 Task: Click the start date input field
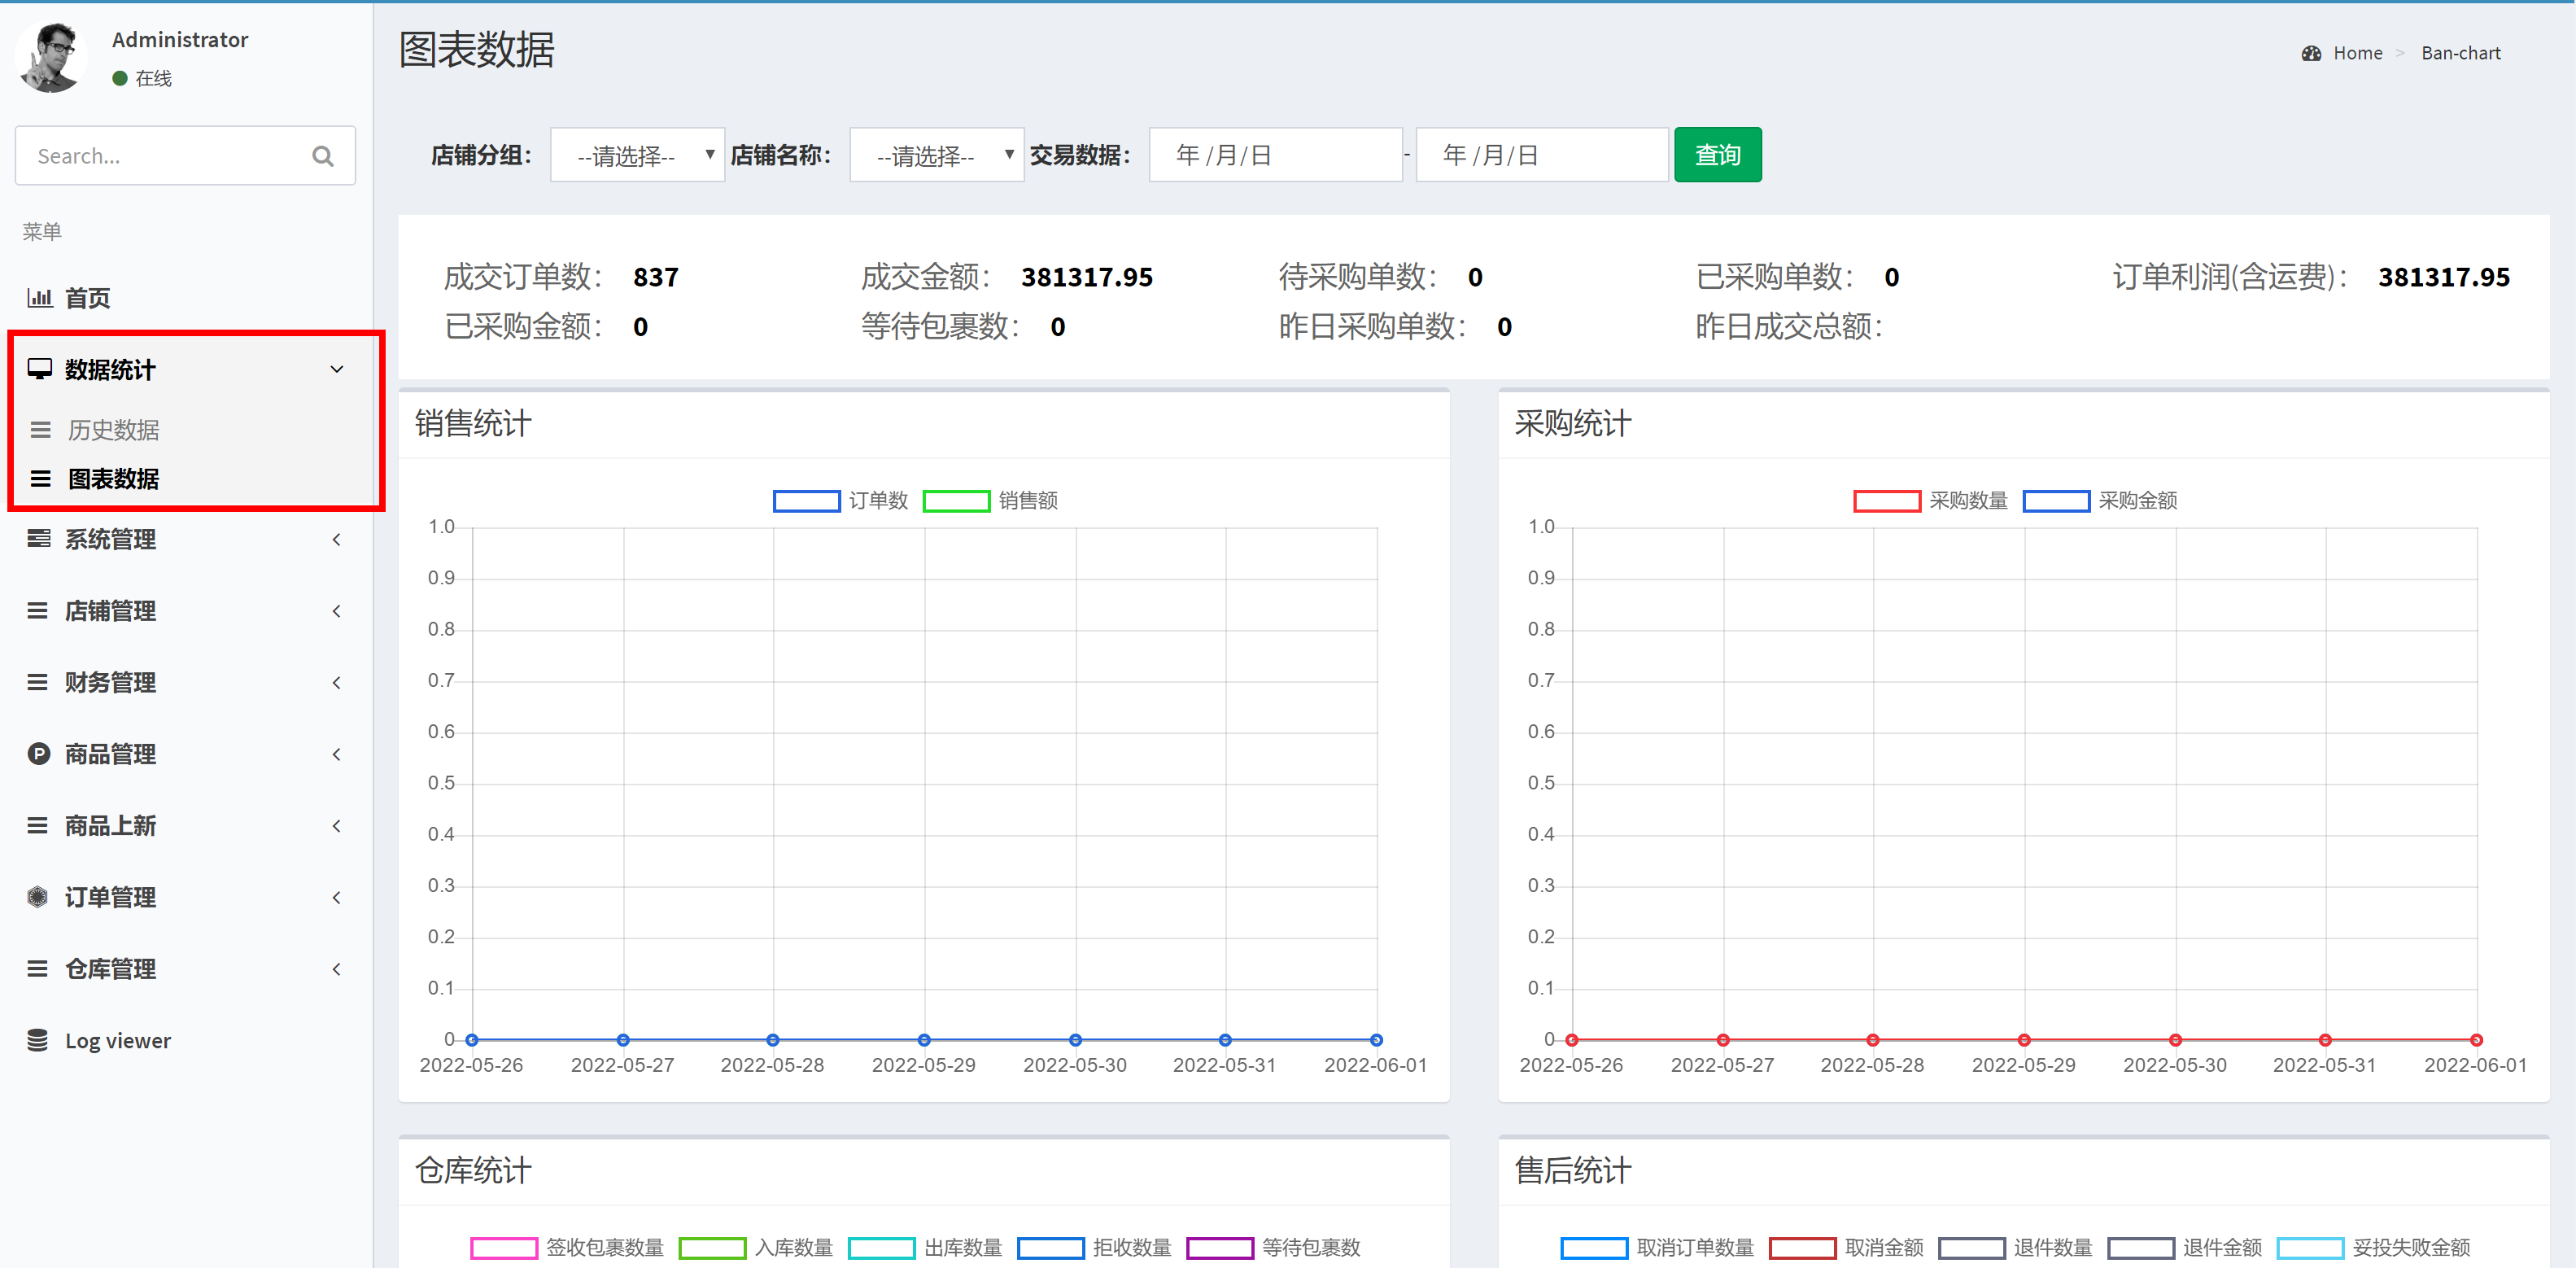click(1274, 155)
